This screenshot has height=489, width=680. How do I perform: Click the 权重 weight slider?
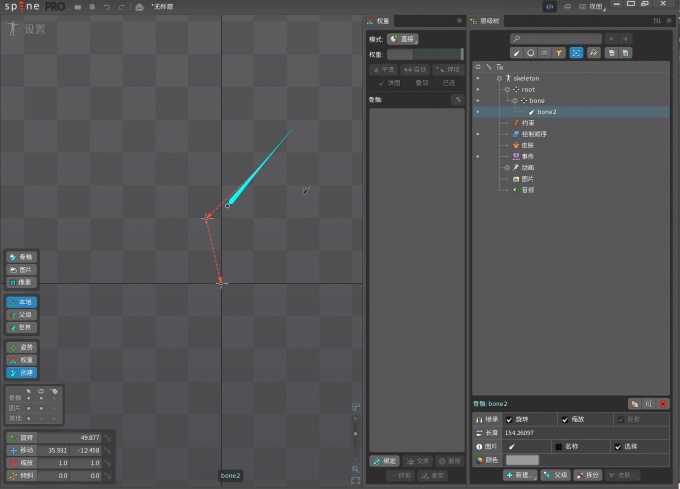(425, 54)
